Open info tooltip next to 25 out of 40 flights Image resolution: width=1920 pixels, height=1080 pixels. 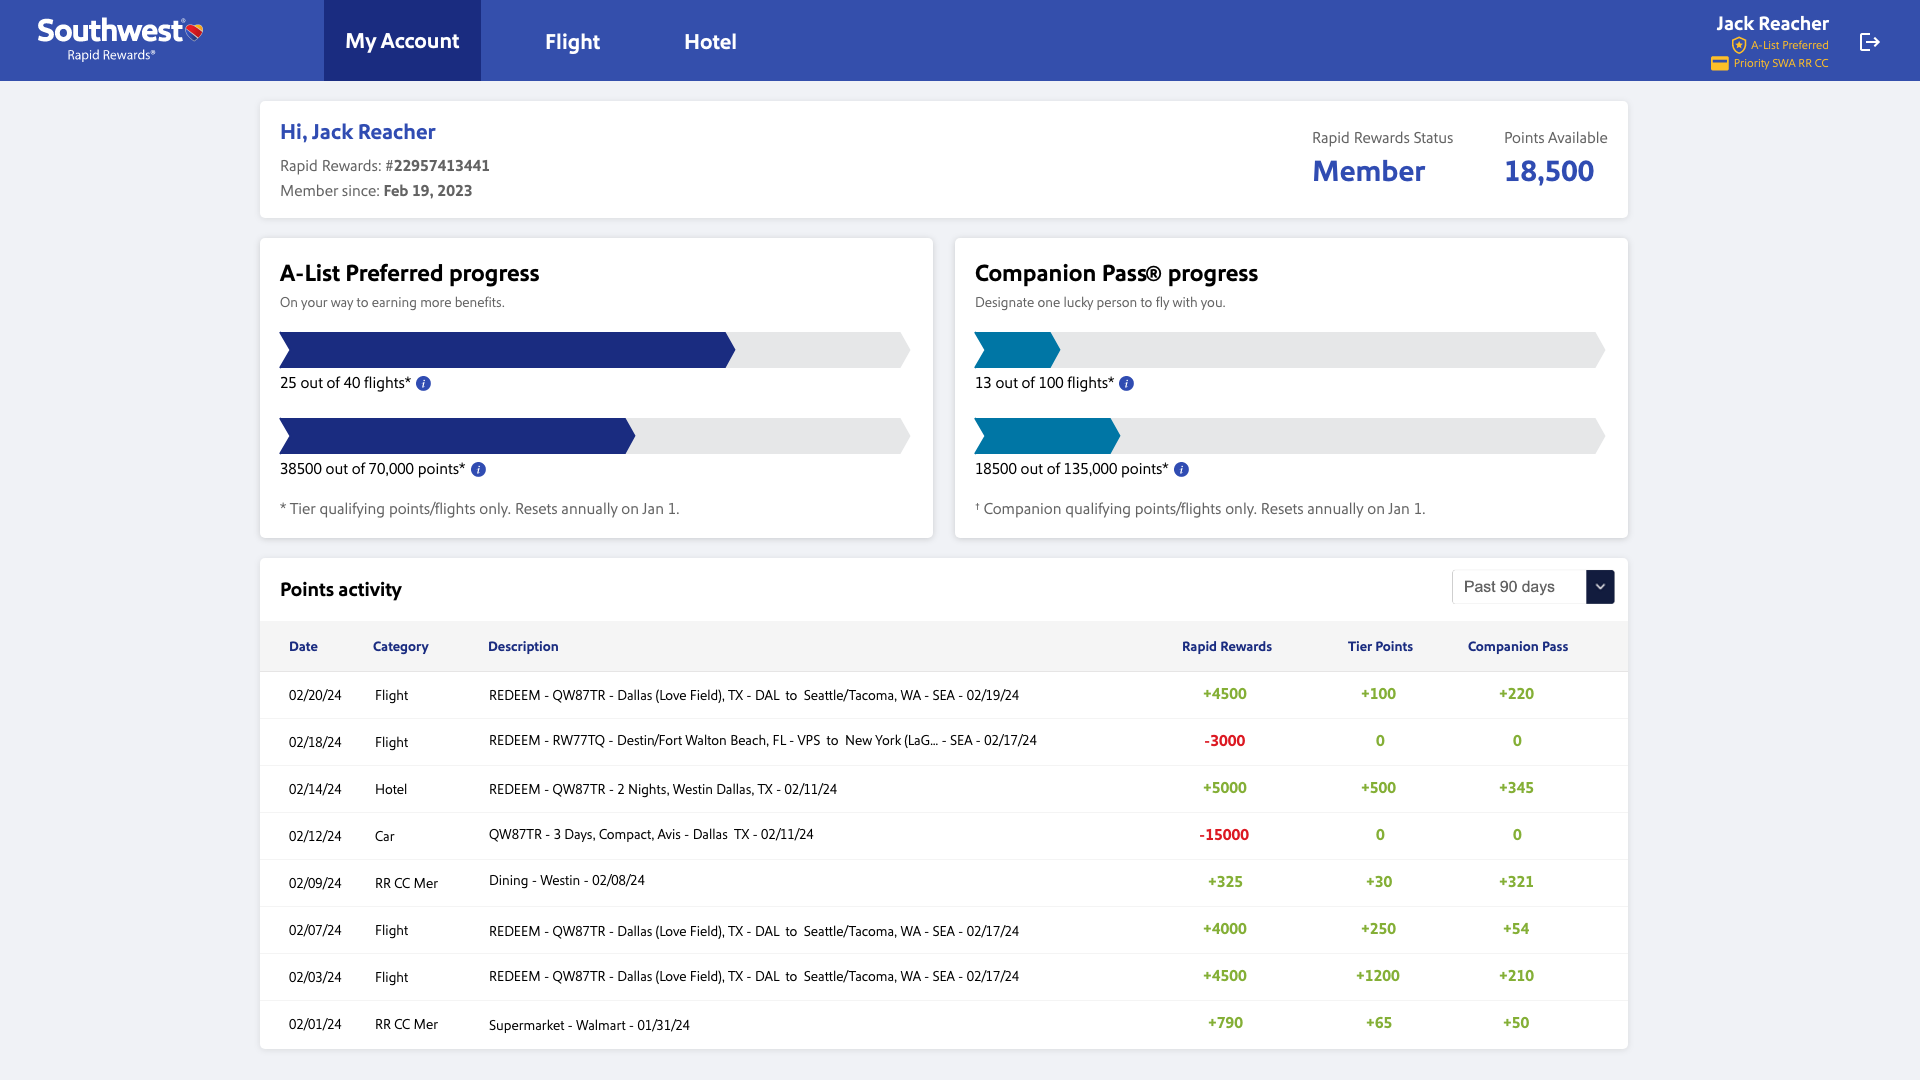(x=424, y=383)
